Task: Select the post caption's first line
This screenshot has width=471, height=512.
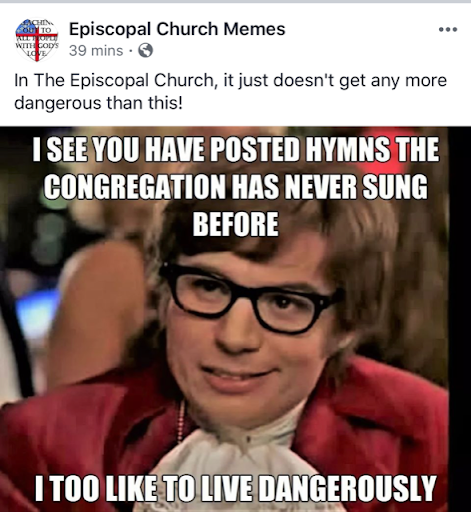Action: pos(230,80)
